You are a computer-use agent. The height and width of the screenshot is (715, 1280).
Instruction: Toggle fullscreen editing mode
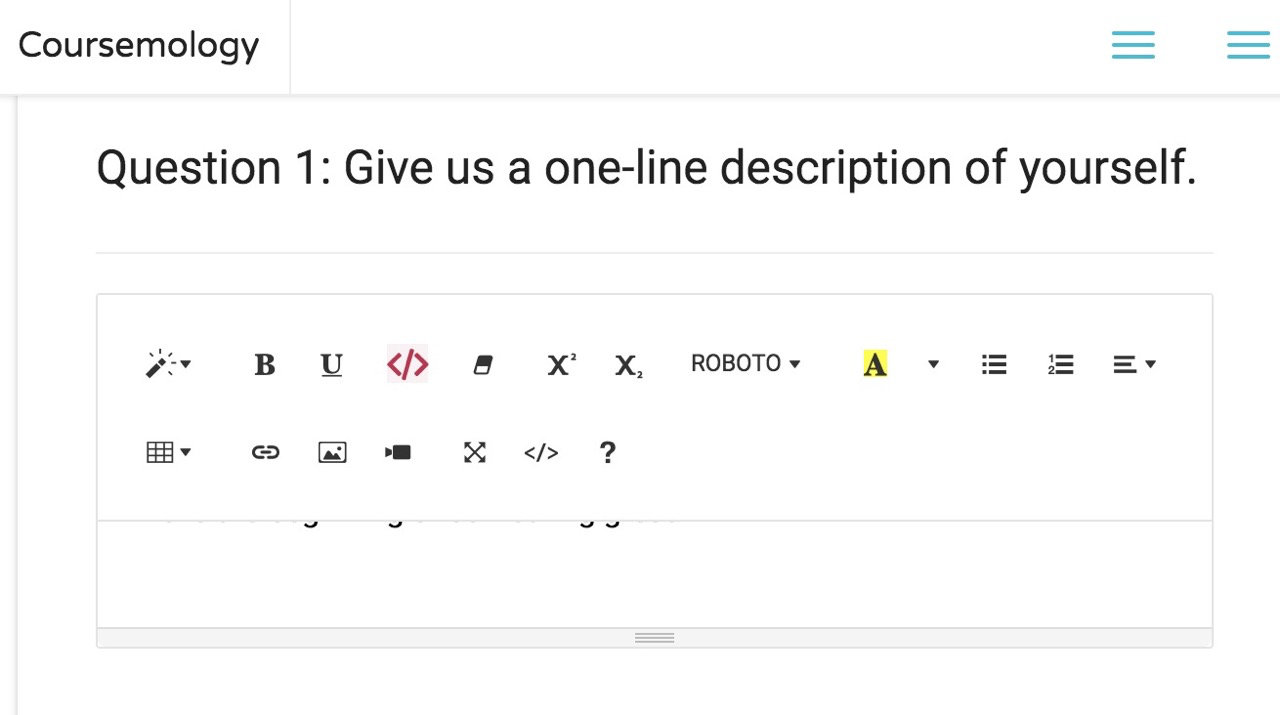tap(474, 452)
